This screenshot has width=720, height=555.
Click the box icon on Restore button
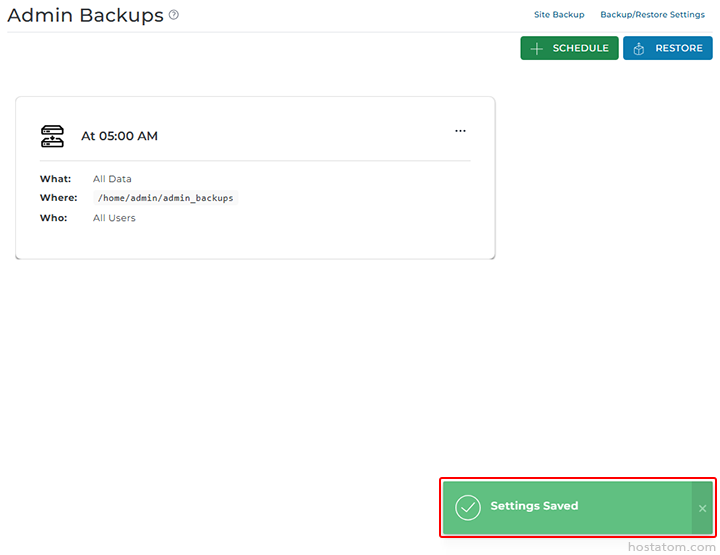tap(639, 49)
